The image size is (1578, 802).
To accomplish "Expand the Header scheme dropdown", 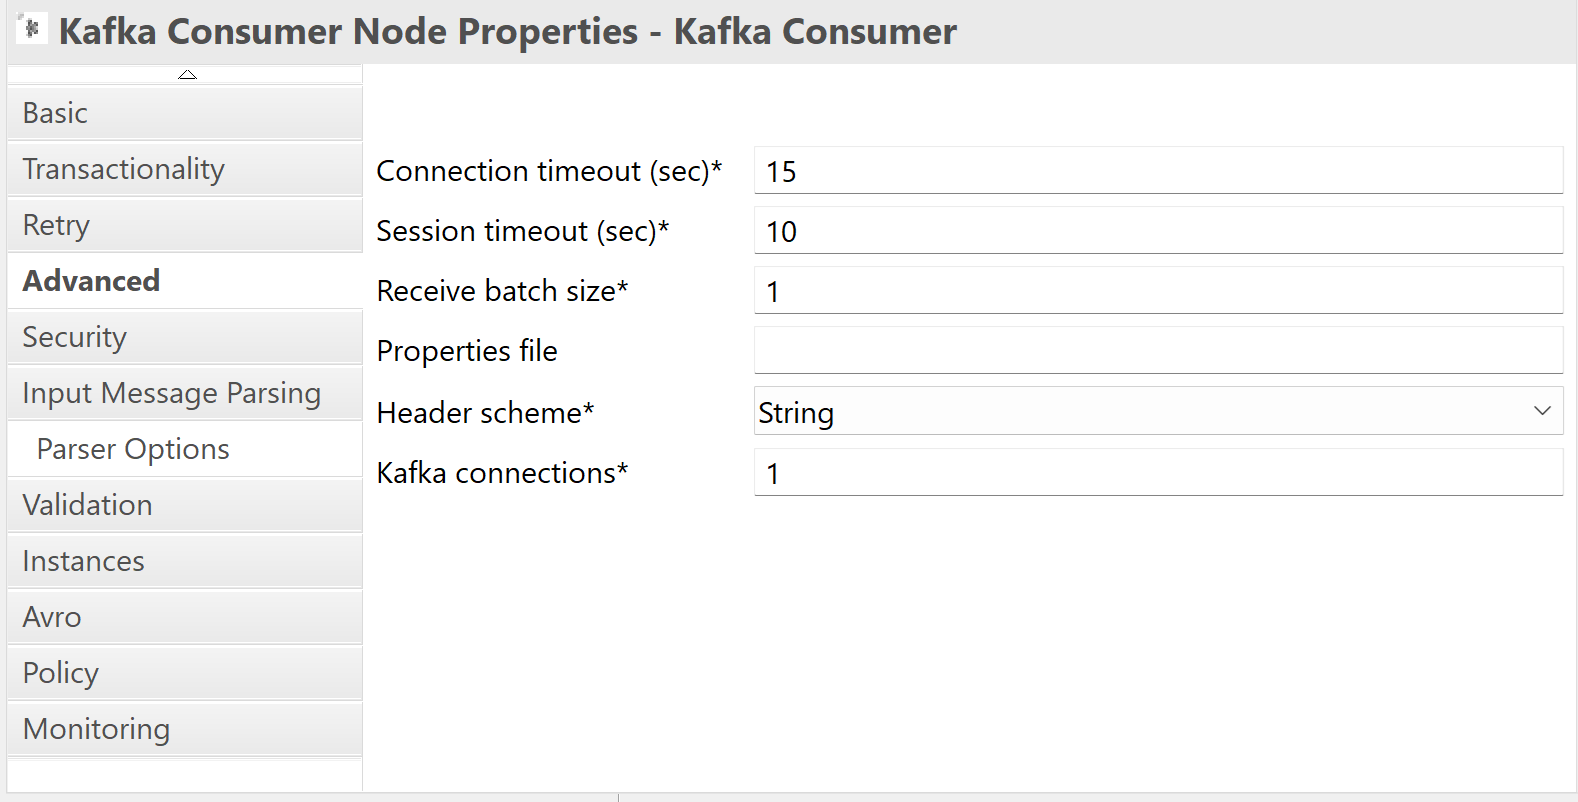I will [1158, 412].
